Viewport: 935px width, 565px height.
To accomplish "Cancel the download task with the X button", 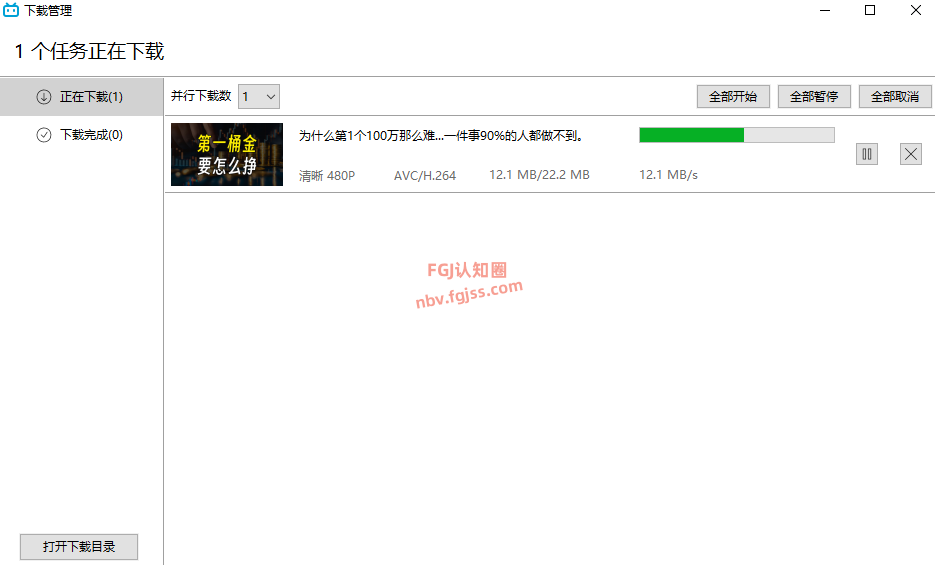I will click(911, 154).
